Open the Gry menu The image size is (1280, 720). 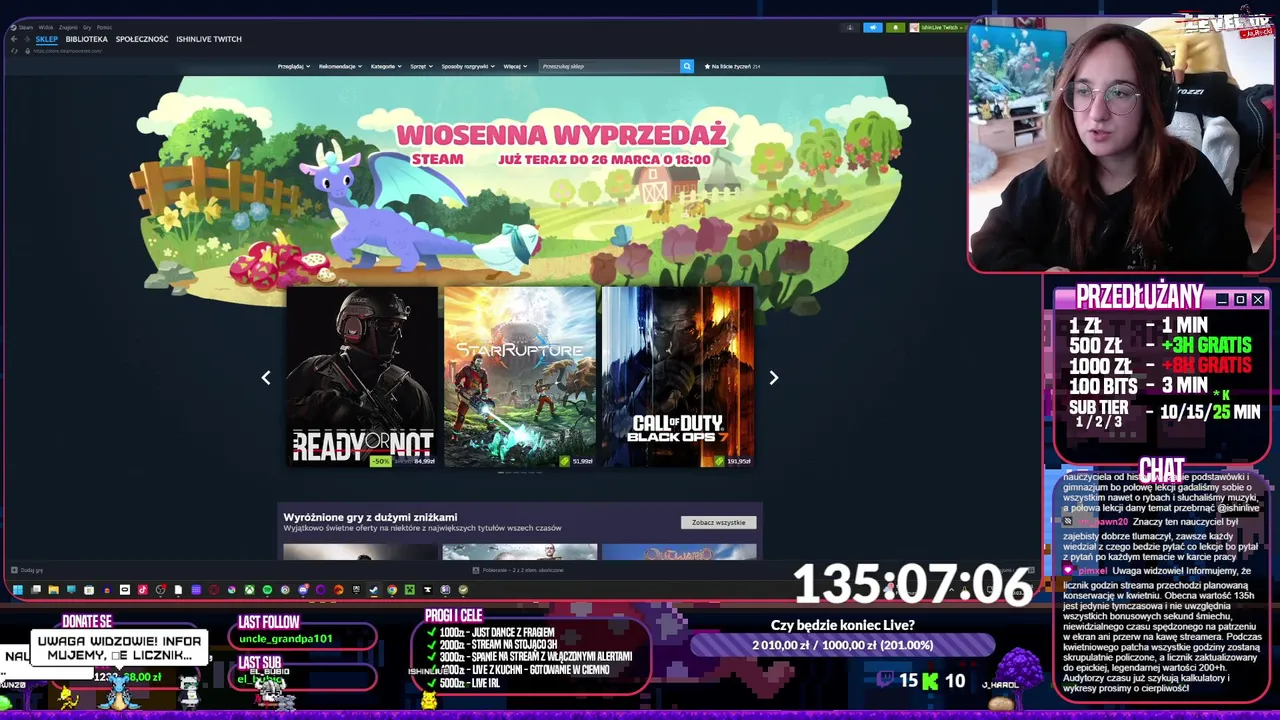(87, 28)
